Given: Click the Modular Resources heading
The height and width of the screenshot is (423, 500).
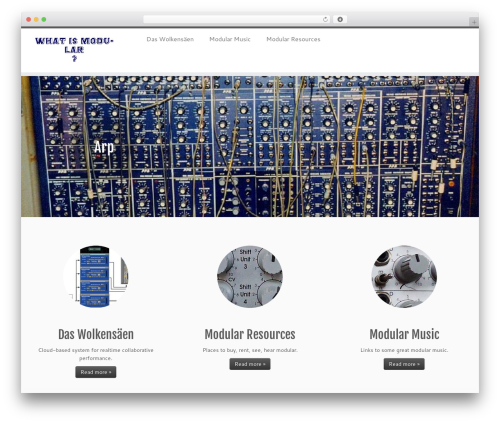Looking at the screenshot, I should click(x=250, y=334).
